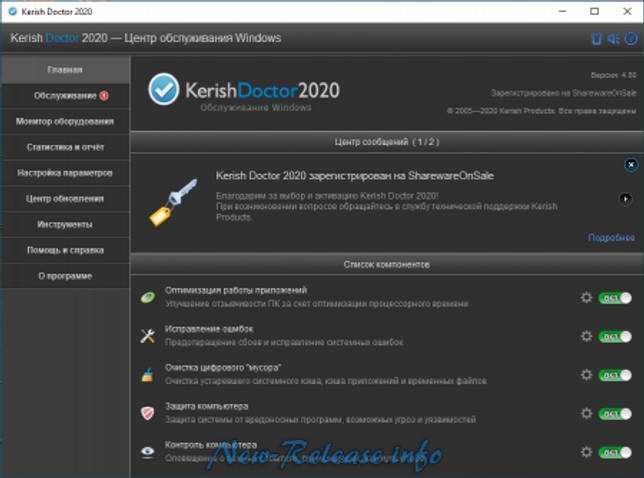Open the О программе section
The height and width of the screenshot is (478, 644).
[65, 276]
